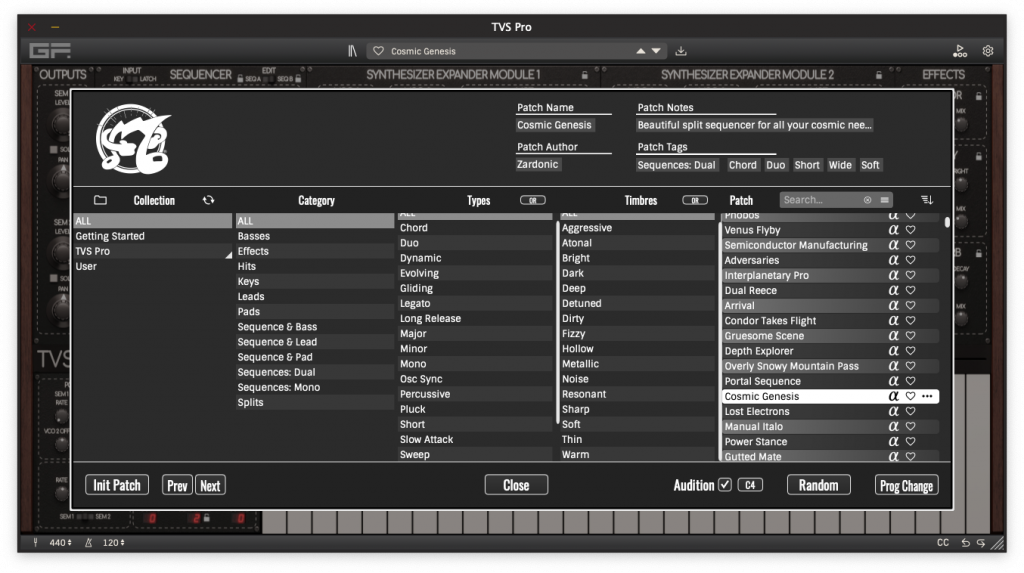Load next patch with top bar down arrow
The height and width of the screenshot is (573, 1024).
point(656,51)
